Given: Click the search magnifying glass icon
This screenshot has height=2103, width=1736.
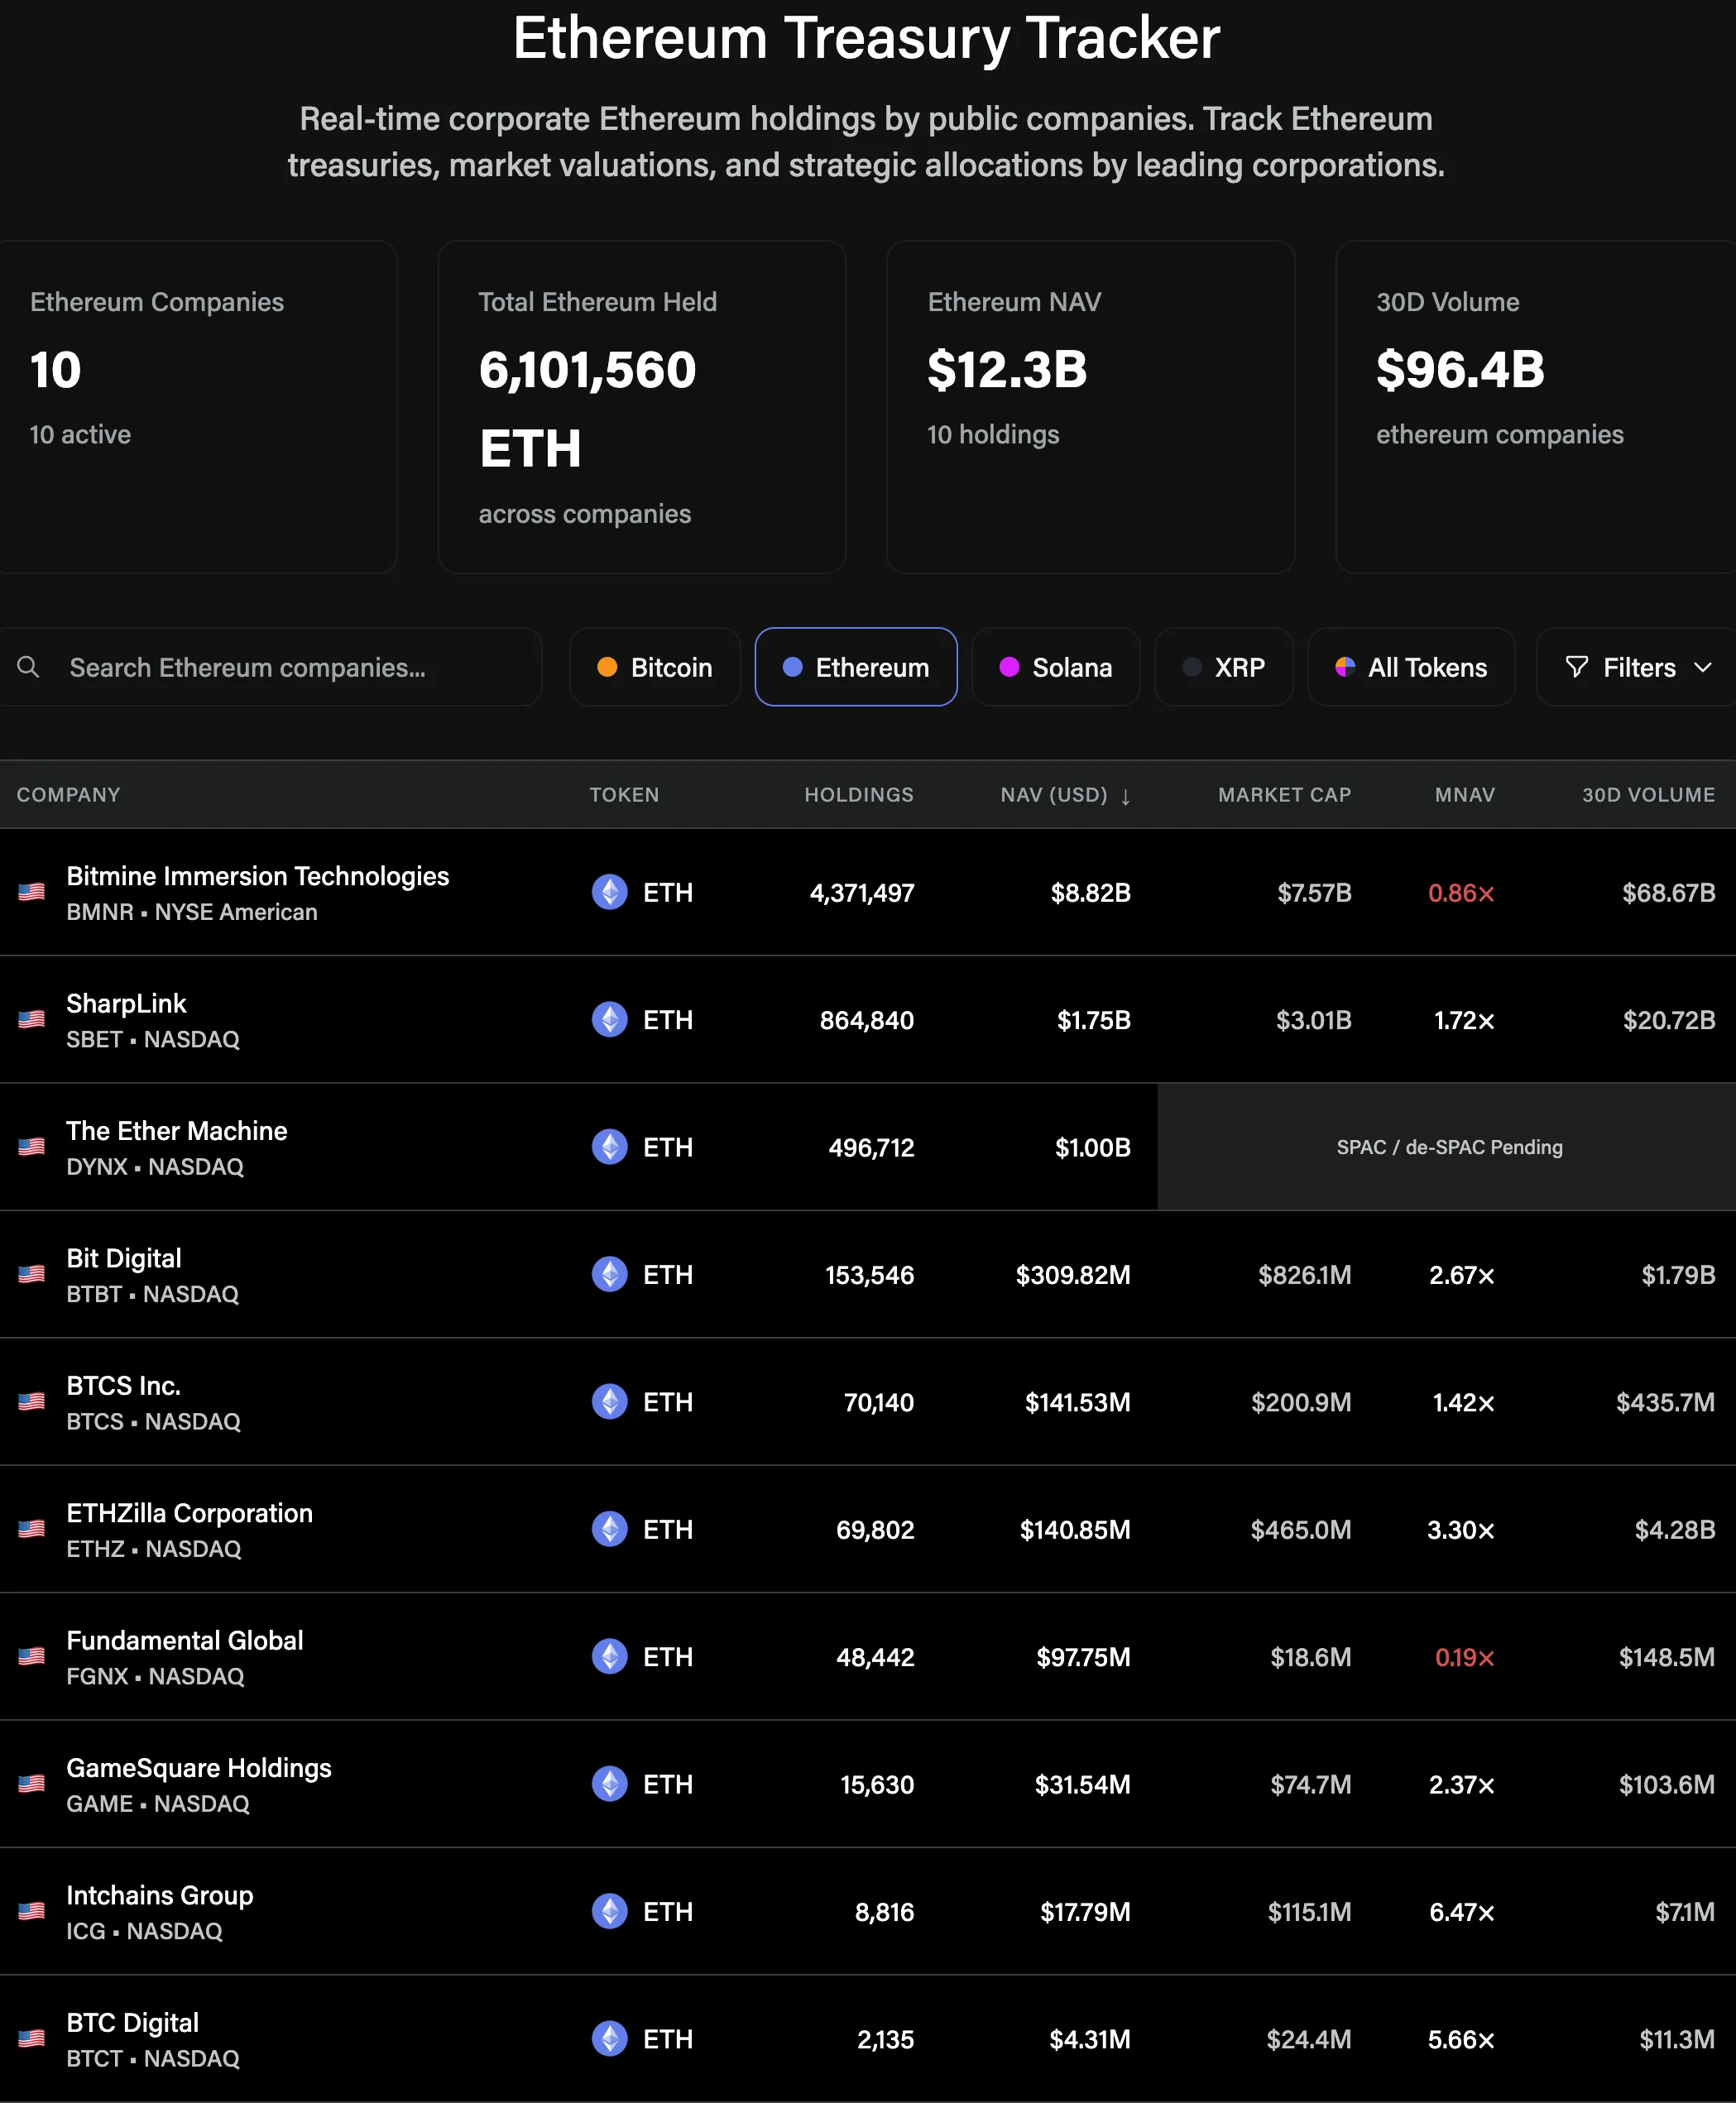Looking at the screenshot, I should [x=28, y=667].
